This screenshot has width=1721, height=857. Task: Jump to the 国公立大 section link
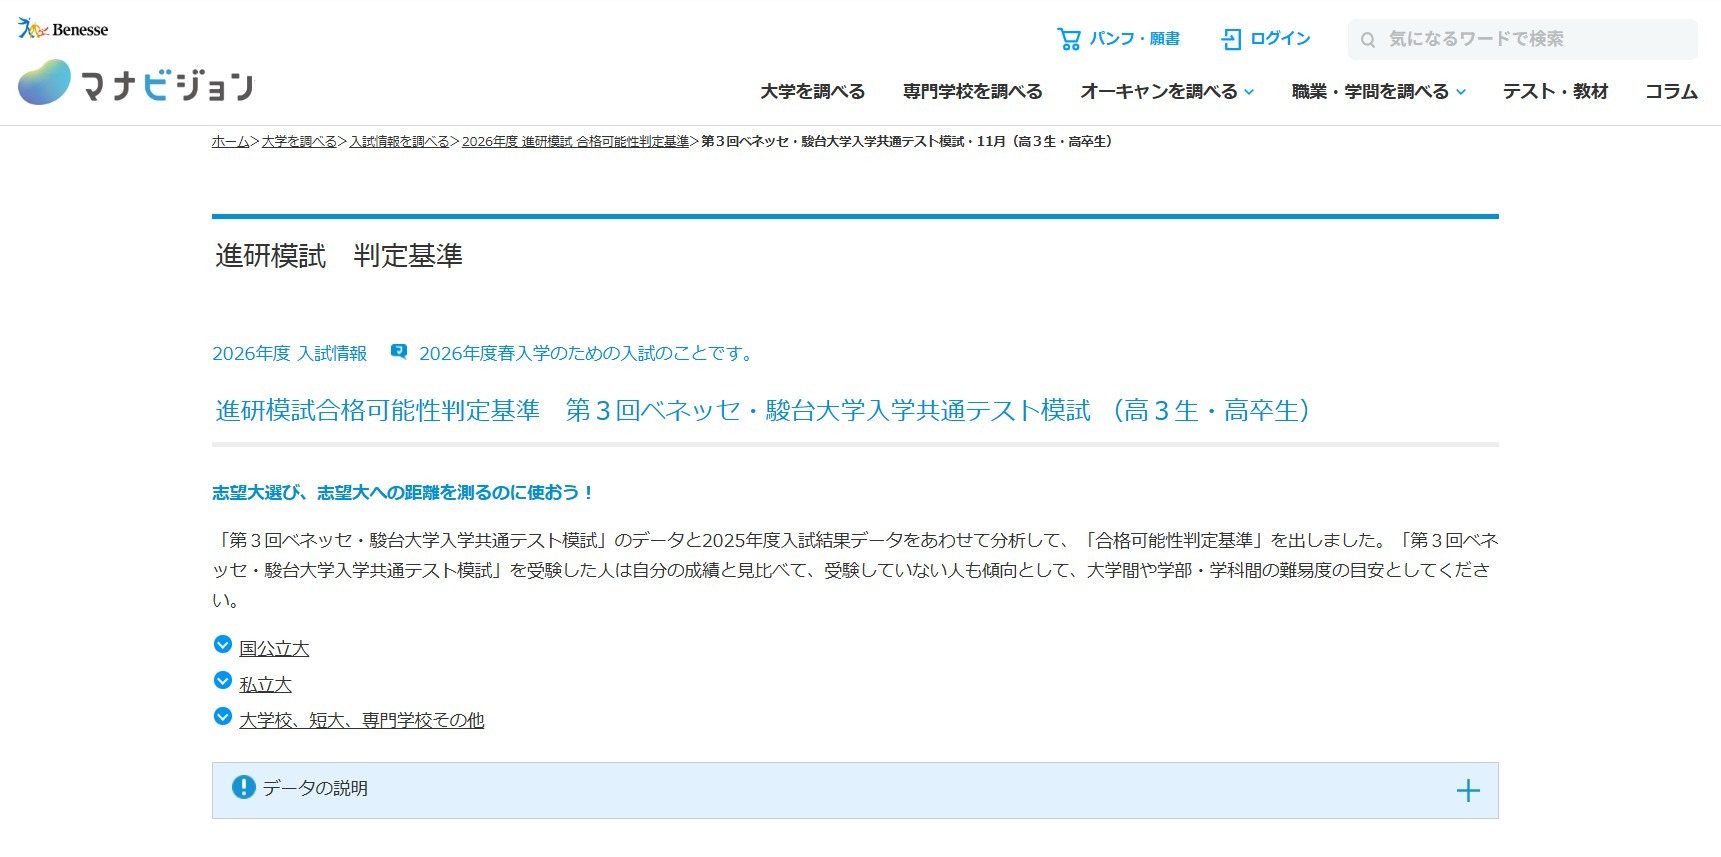tap(274, 648)
